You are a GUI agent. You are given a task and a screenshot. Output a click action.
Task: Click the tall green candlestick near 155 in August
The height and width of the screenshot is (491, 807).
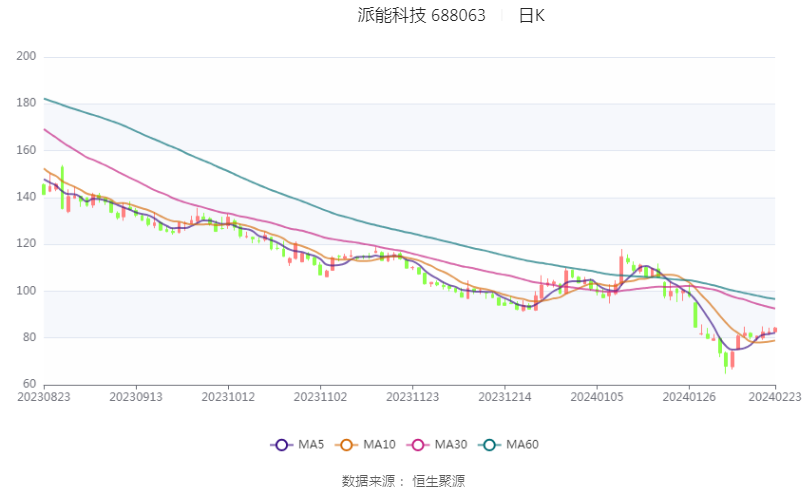pos(62,187)
